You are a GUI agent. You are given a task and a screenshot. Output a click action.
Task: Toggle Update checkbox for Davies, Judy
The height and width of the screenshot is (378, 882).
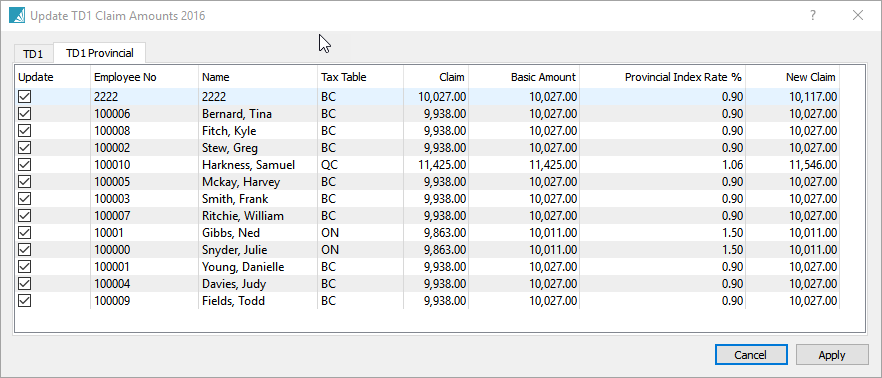coord(25,284)
